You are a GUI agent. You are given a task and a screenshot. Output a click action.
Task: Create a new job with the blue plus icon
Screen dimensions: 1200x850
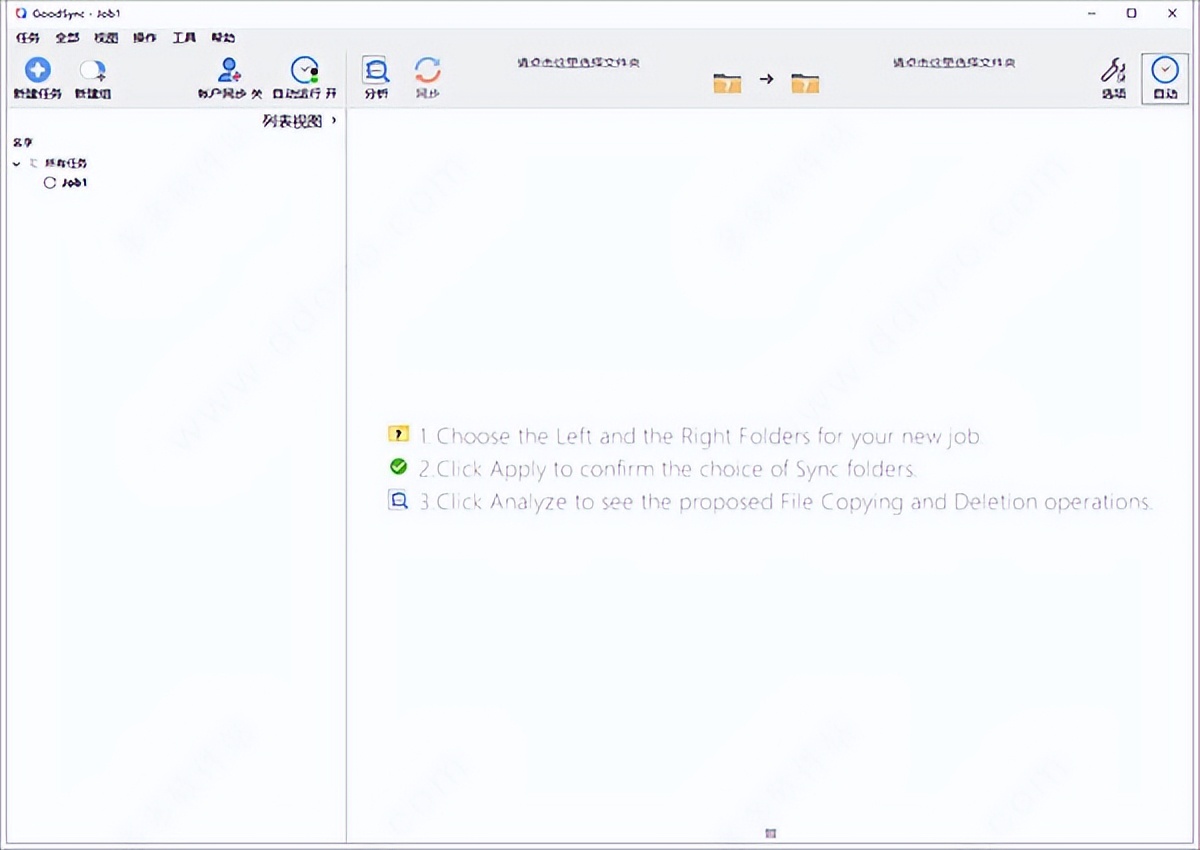[x=37, y=71]
